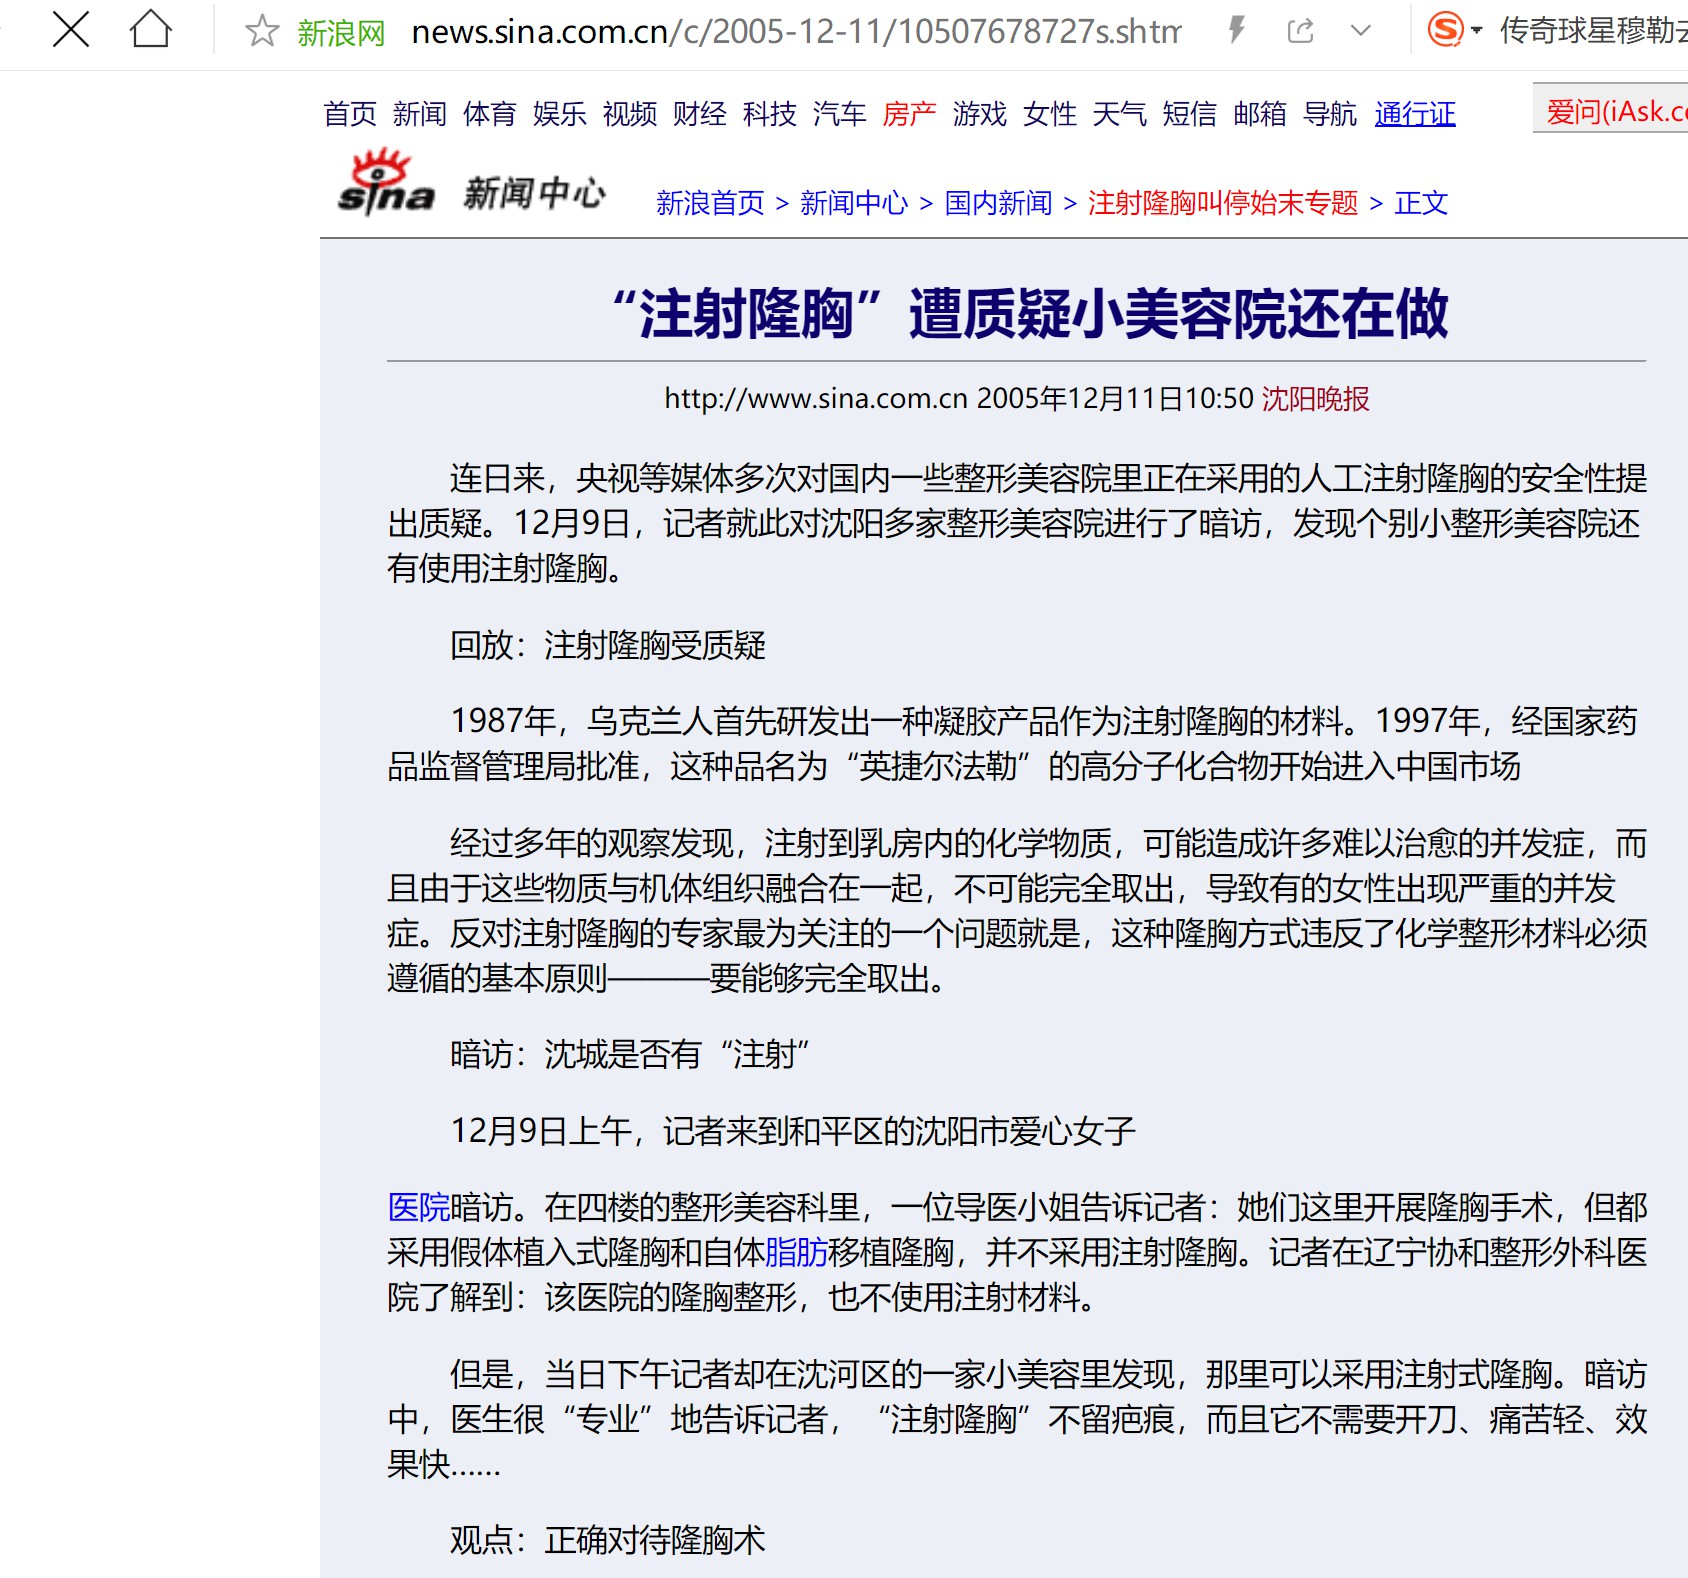The height and width of the screenshot is (1578, 1688).
Task: Open 体育 in the top navigation
Action: coord(490,114)
